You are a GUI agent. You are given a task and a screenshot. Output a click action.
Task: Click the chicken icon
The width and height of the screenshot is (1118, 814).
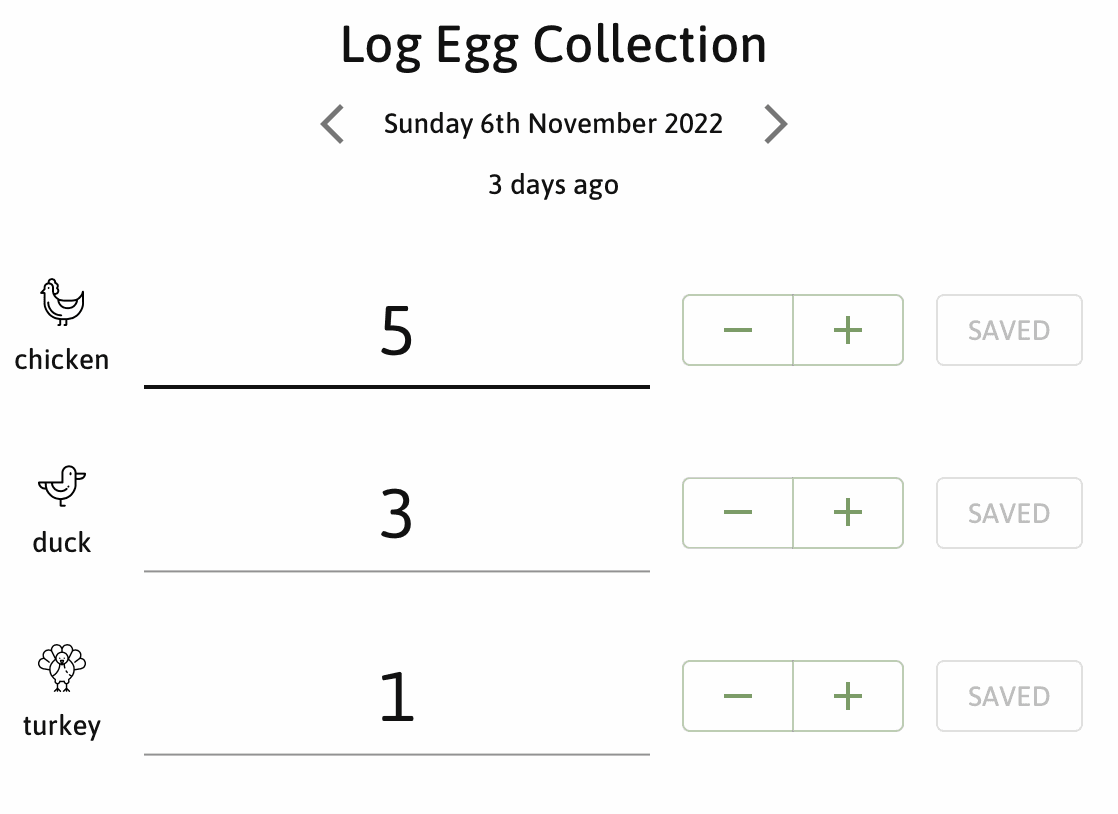click(x=62, y=302)
